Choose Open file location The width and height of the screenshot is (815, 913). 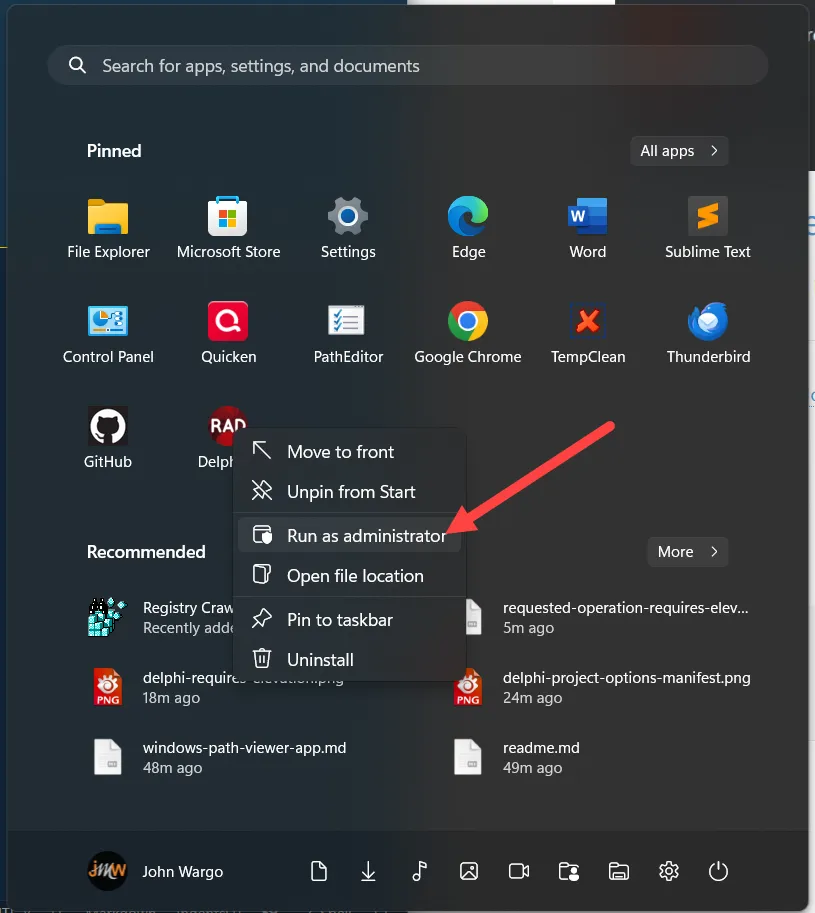point(349,576)
